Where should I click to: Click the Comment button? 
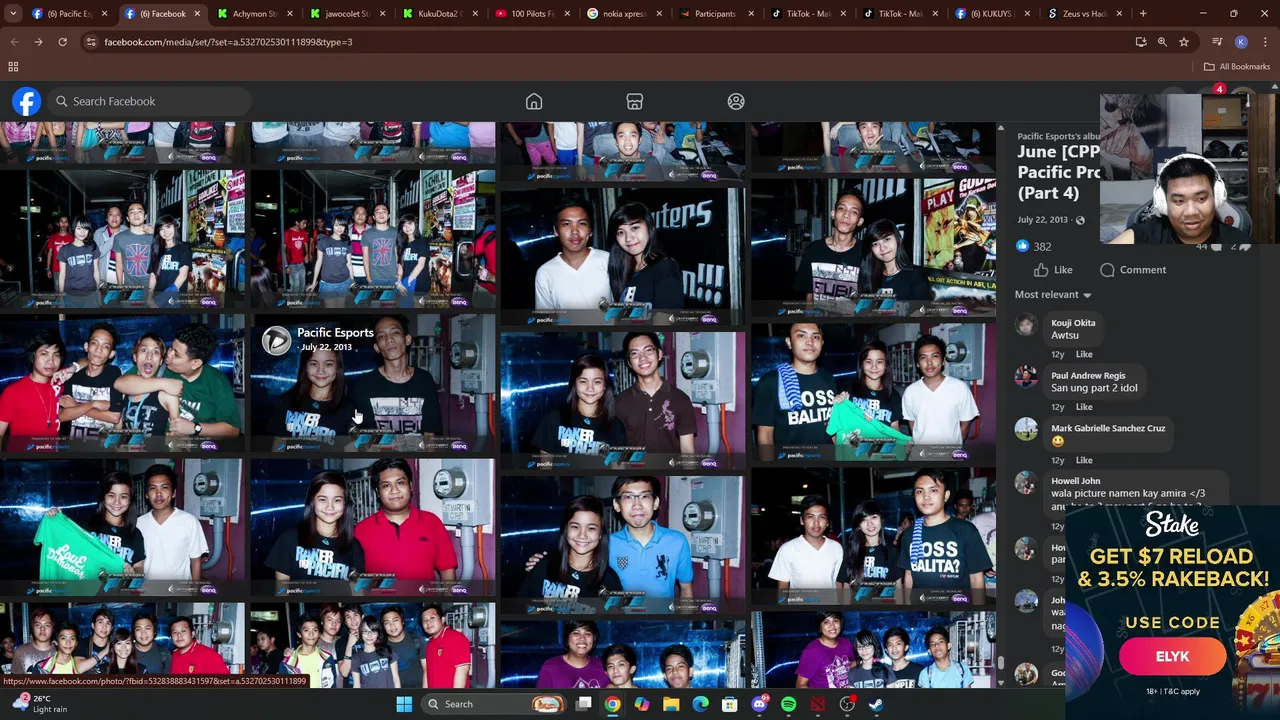click(x=1133, y=270)
